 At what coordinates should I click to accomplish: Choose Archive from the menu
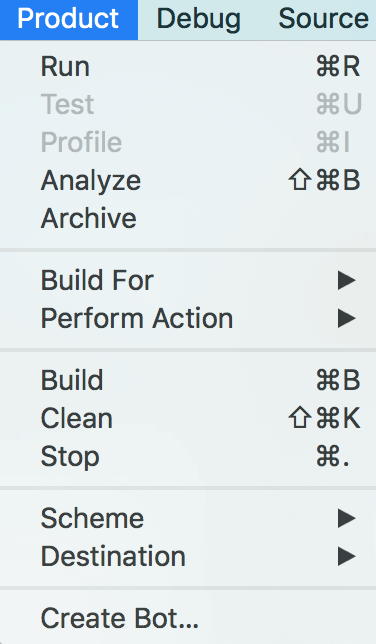[188, 218]
